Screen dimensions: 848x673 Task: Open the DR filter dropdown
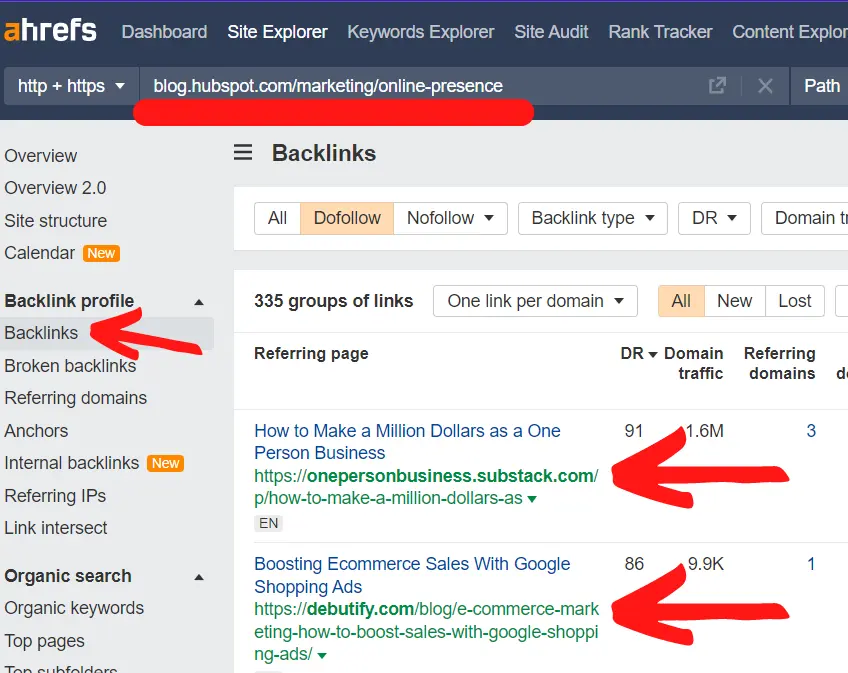[714, 218]
